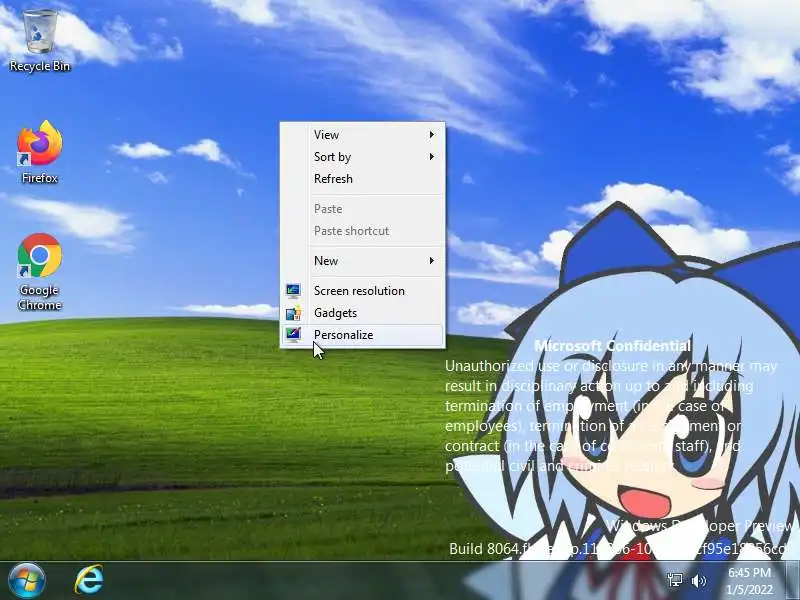Click the Recycle Bin label text
Image resolution: width=800 pixels, height=600 pixels.
(x=40, y=66)
